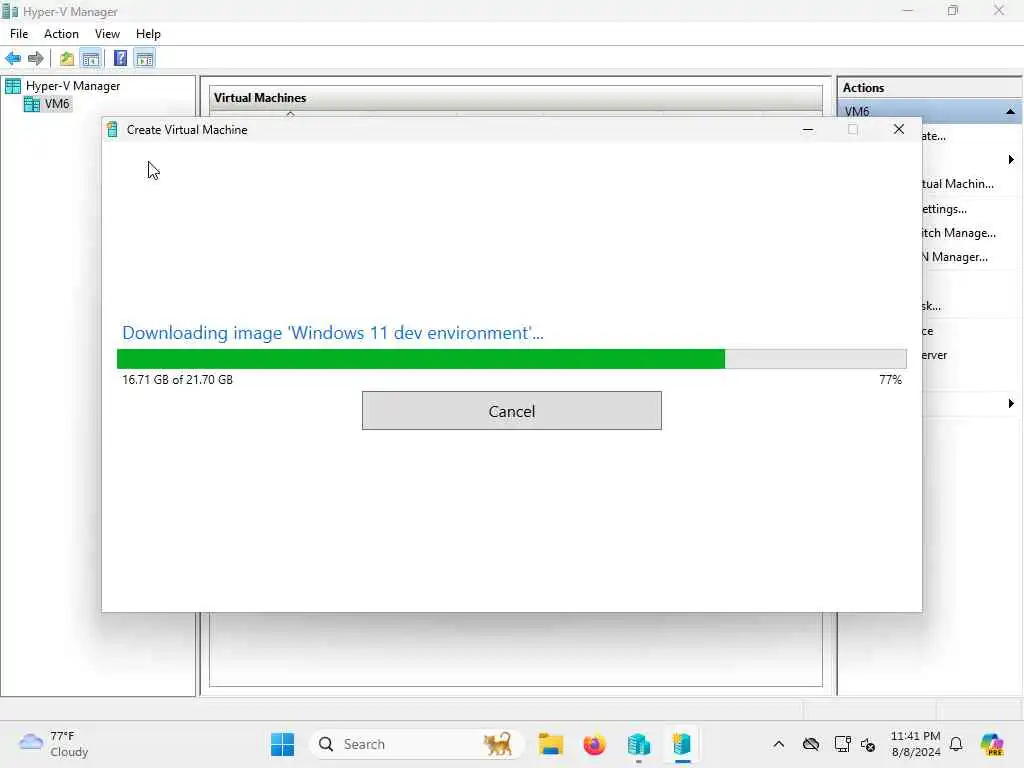Click the Downloading image status text
1024x768 pixels.
[332, 333]
